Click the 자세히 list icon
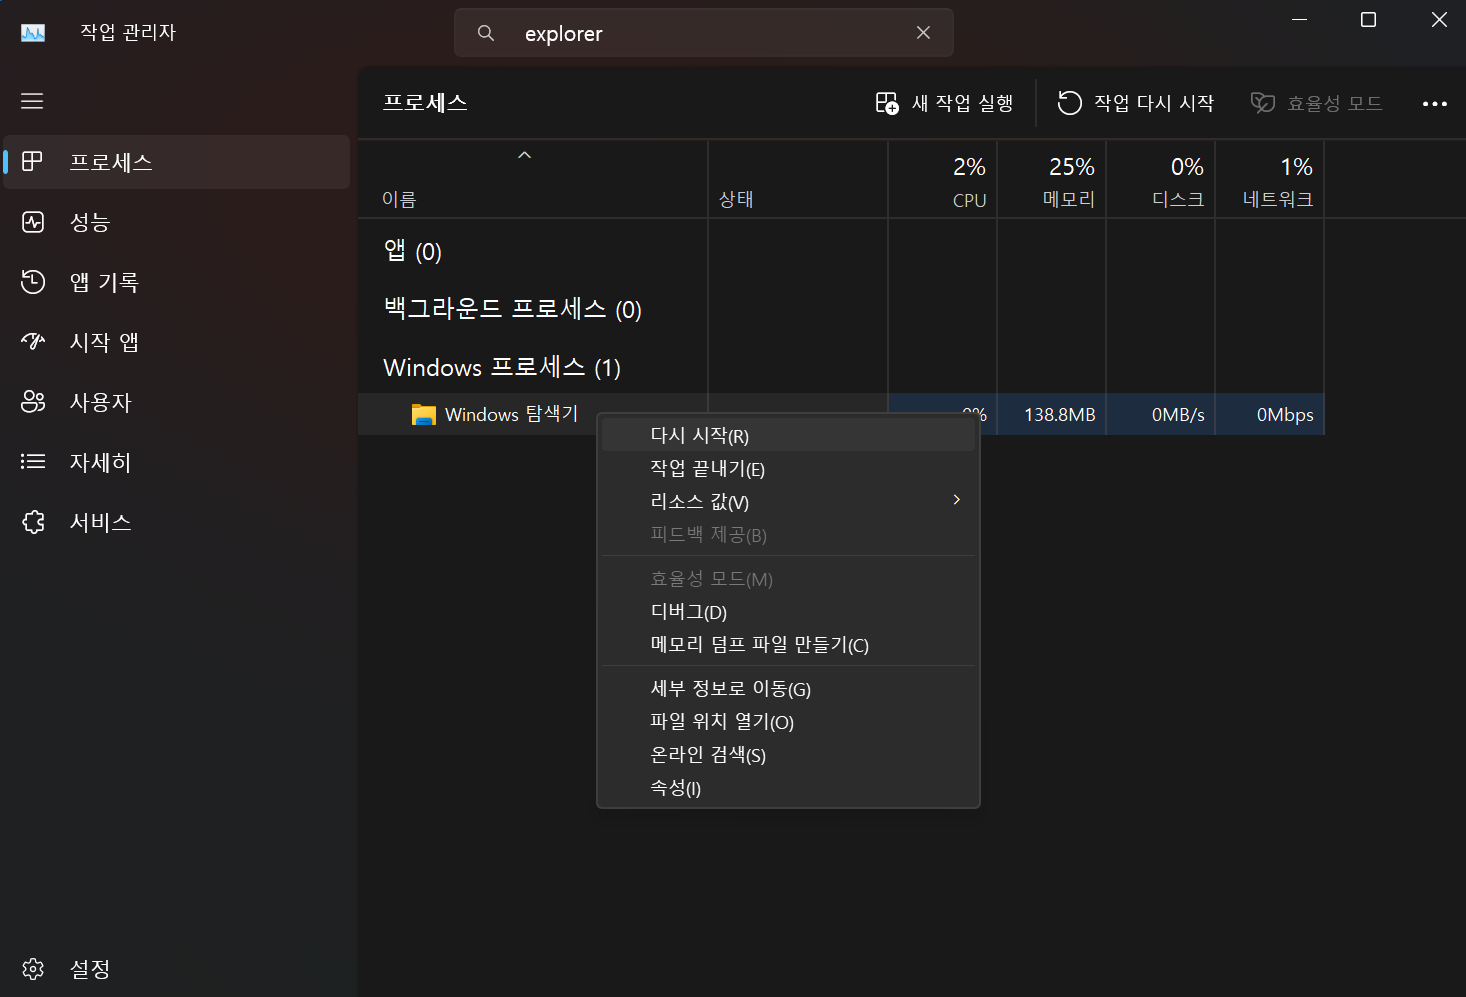1466x997 pixels. point(33,462)
